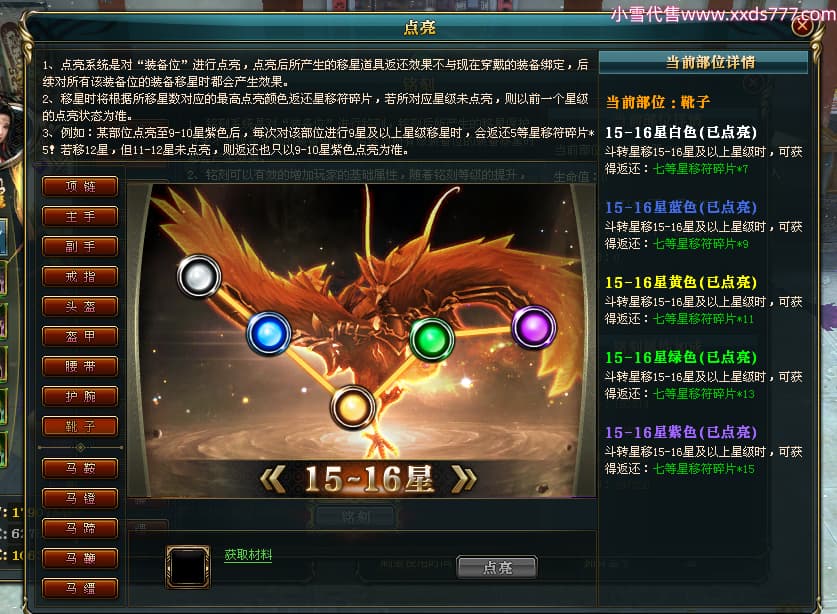The height and width of the screenshot is (614, 837).
Task: Click the purple orb node
Action: tap(534, 327)
